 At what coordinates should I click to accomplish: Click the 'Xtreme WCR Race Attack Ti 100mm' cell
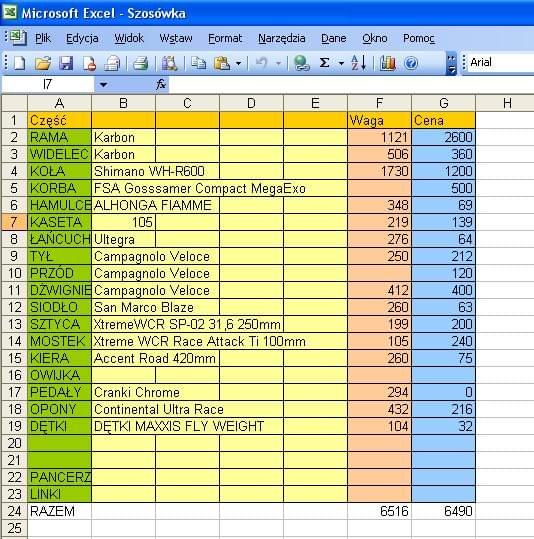[219, 341]
